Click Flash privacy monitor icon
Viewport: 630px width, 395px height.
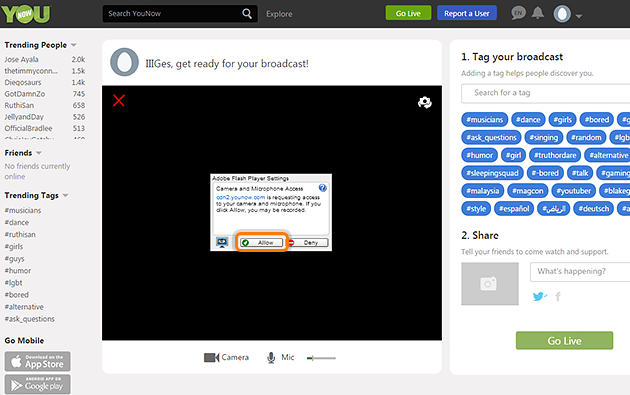pyautogui.click(x=222, y=242)
